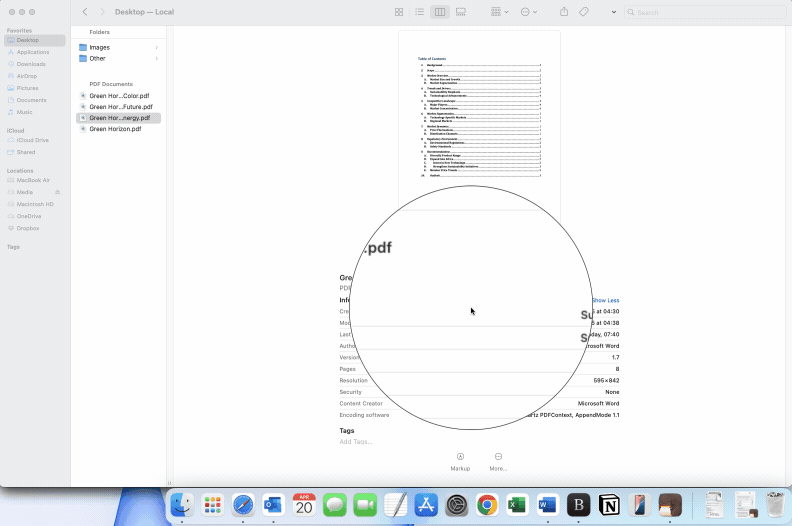
Task: Select the Green Hor...Color.pdf file
Action: point(118,95)
